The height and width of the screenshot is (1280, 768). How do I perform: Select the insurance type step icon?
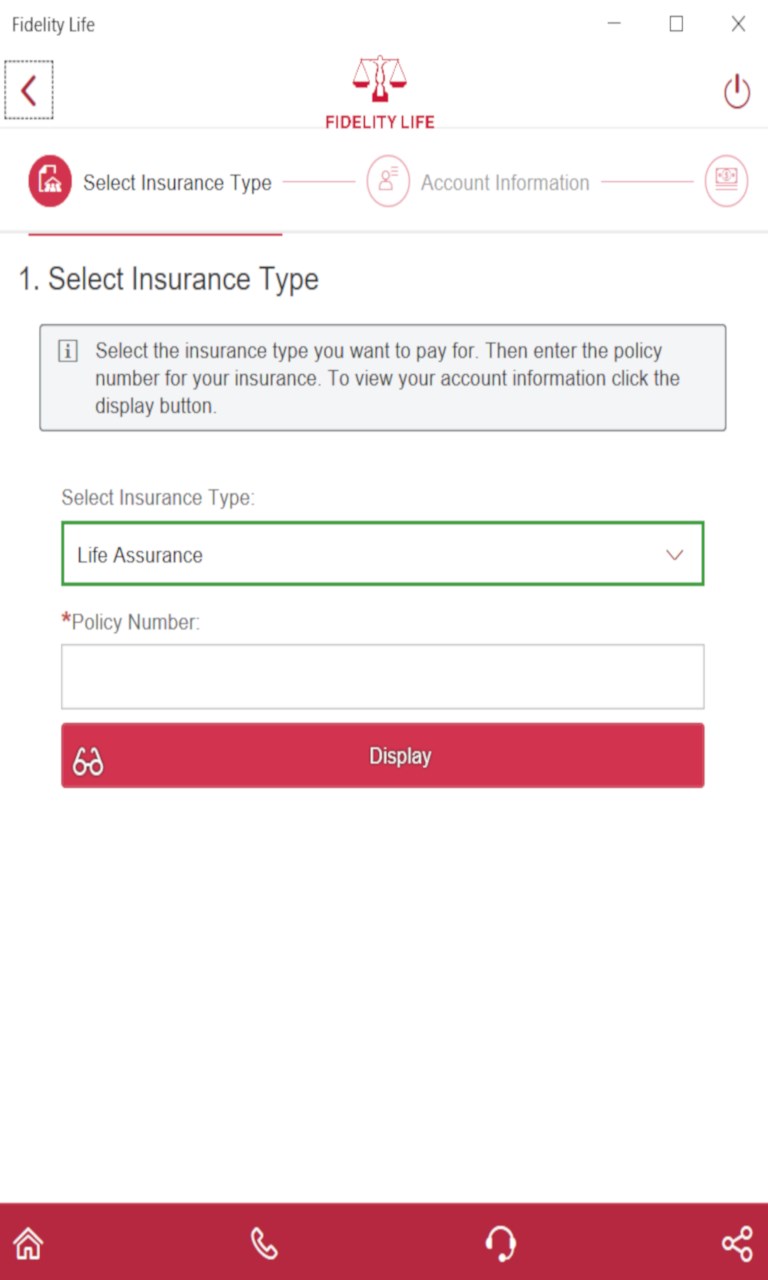click(x=50, y=182)
